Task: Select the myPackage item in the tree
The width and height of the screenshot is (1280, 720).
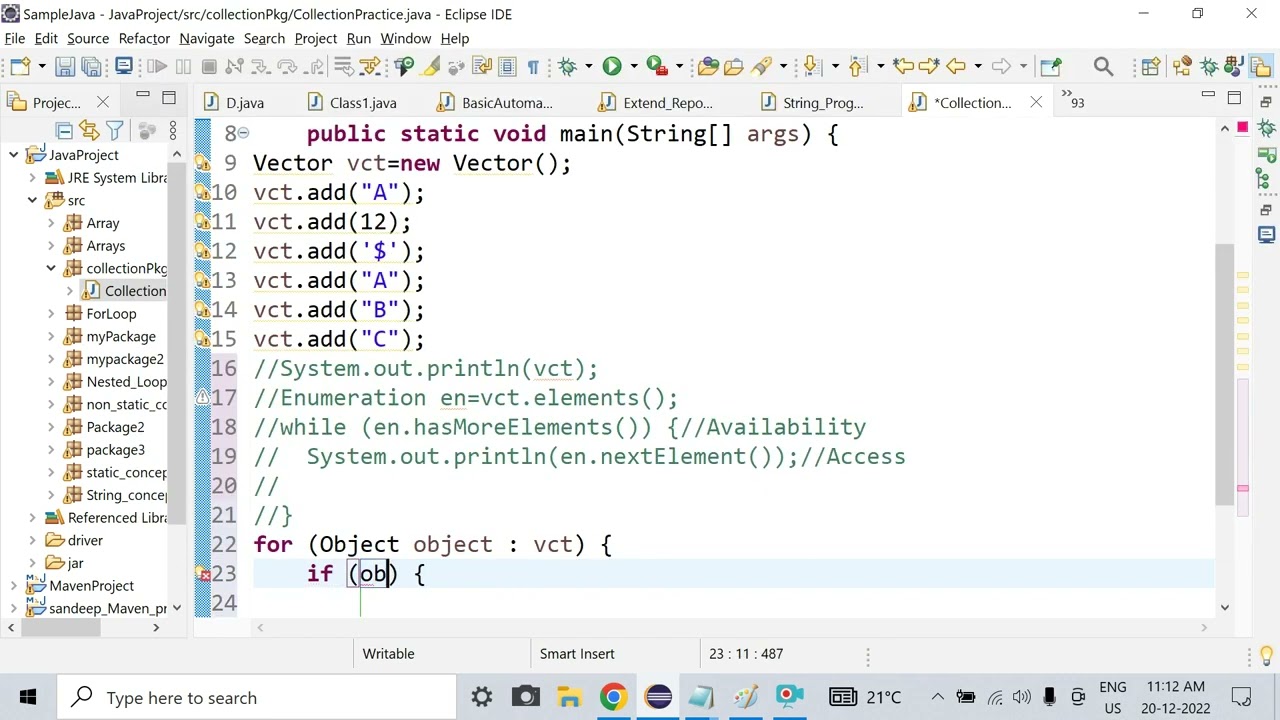Action: click(121, 336)
